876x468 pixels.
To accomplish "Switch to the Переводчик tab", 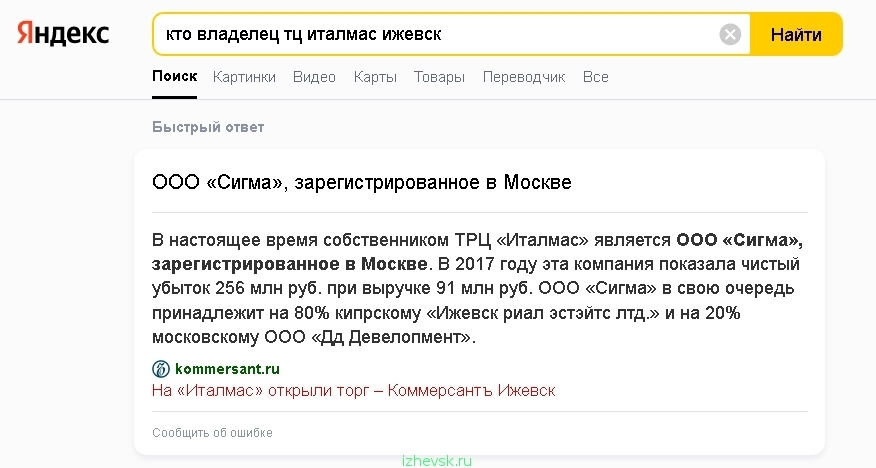I will click(x=524, y=77).
